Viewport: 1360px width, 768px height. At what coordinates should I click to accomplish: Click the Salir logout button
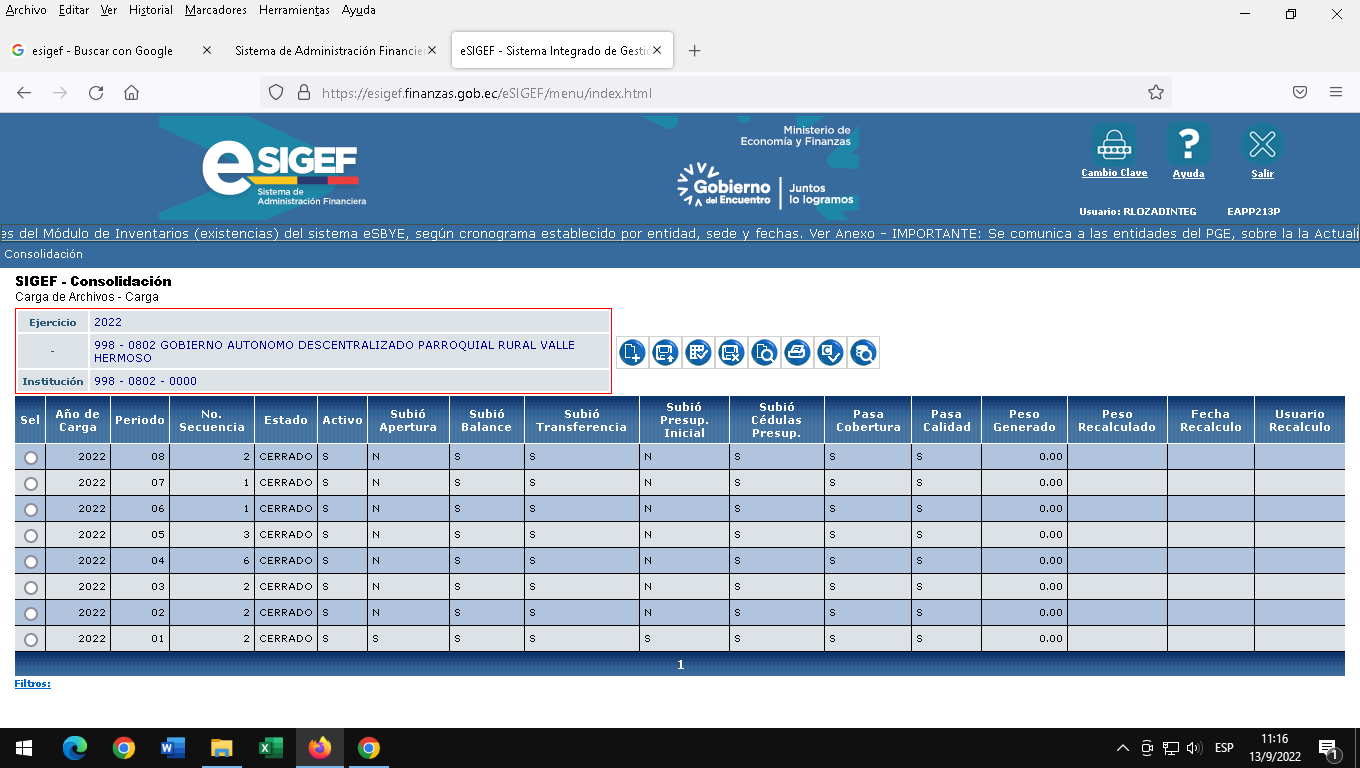[1262, 151]
